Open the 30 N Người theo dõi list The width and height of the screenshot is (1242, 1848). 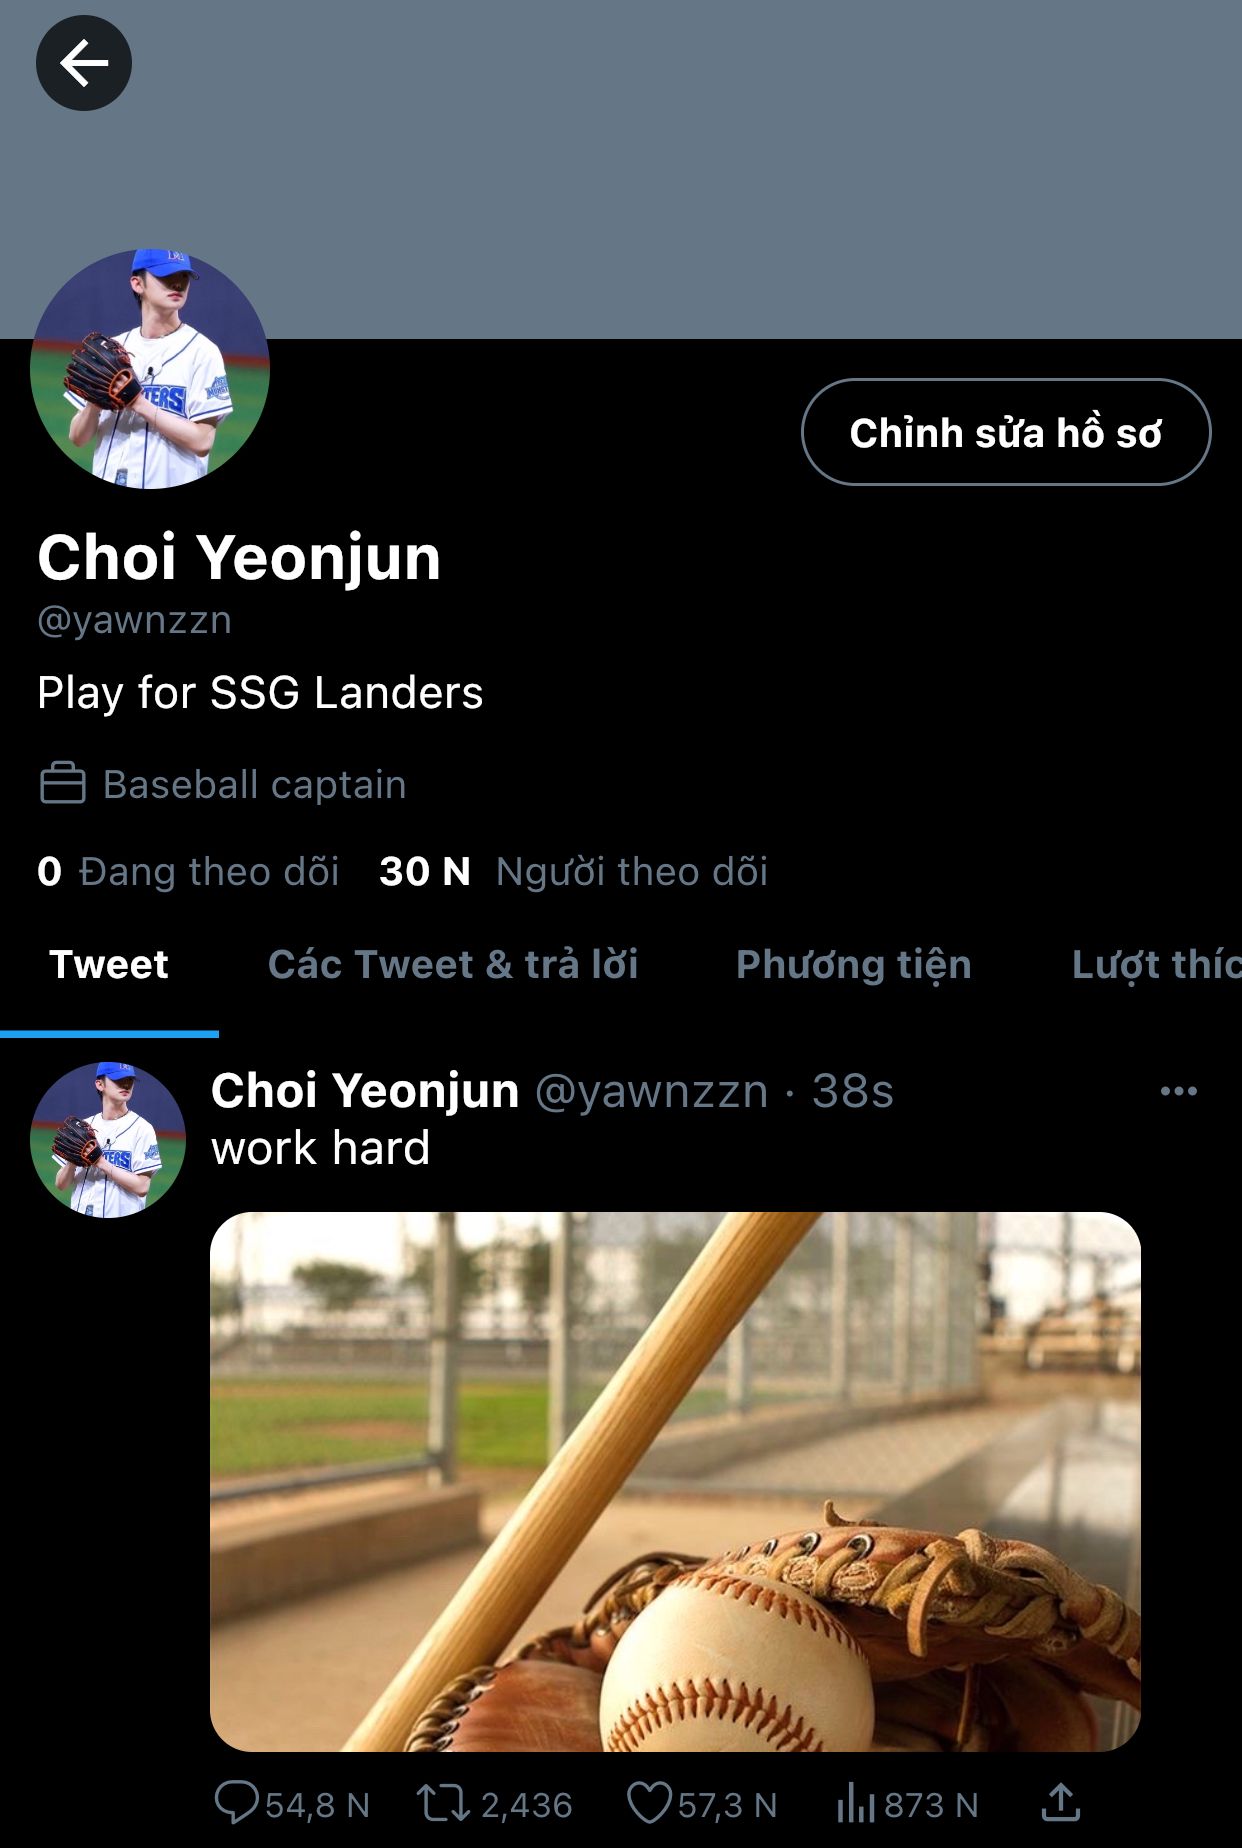click(x=574, y=871)
